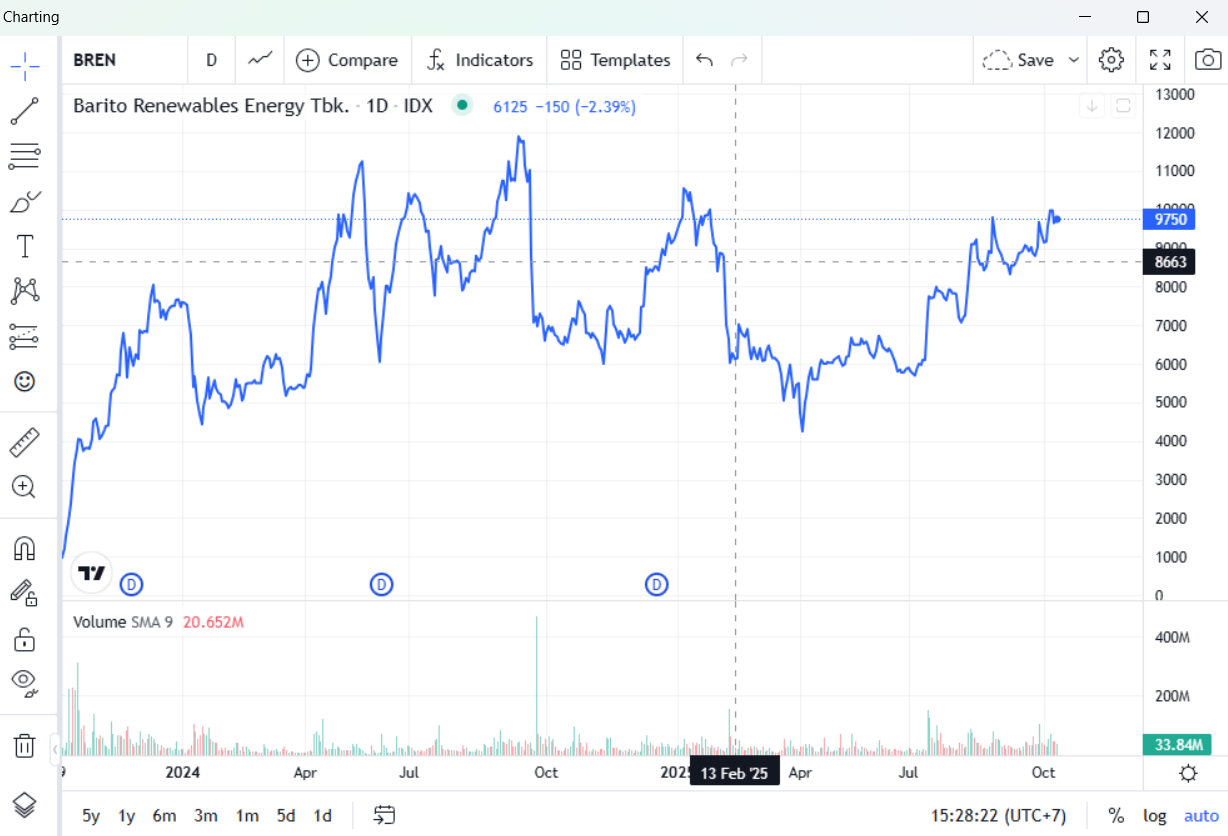Click the dividend marker near Apr 2024
1228x836 pixels.
click(x=381, y=584)
